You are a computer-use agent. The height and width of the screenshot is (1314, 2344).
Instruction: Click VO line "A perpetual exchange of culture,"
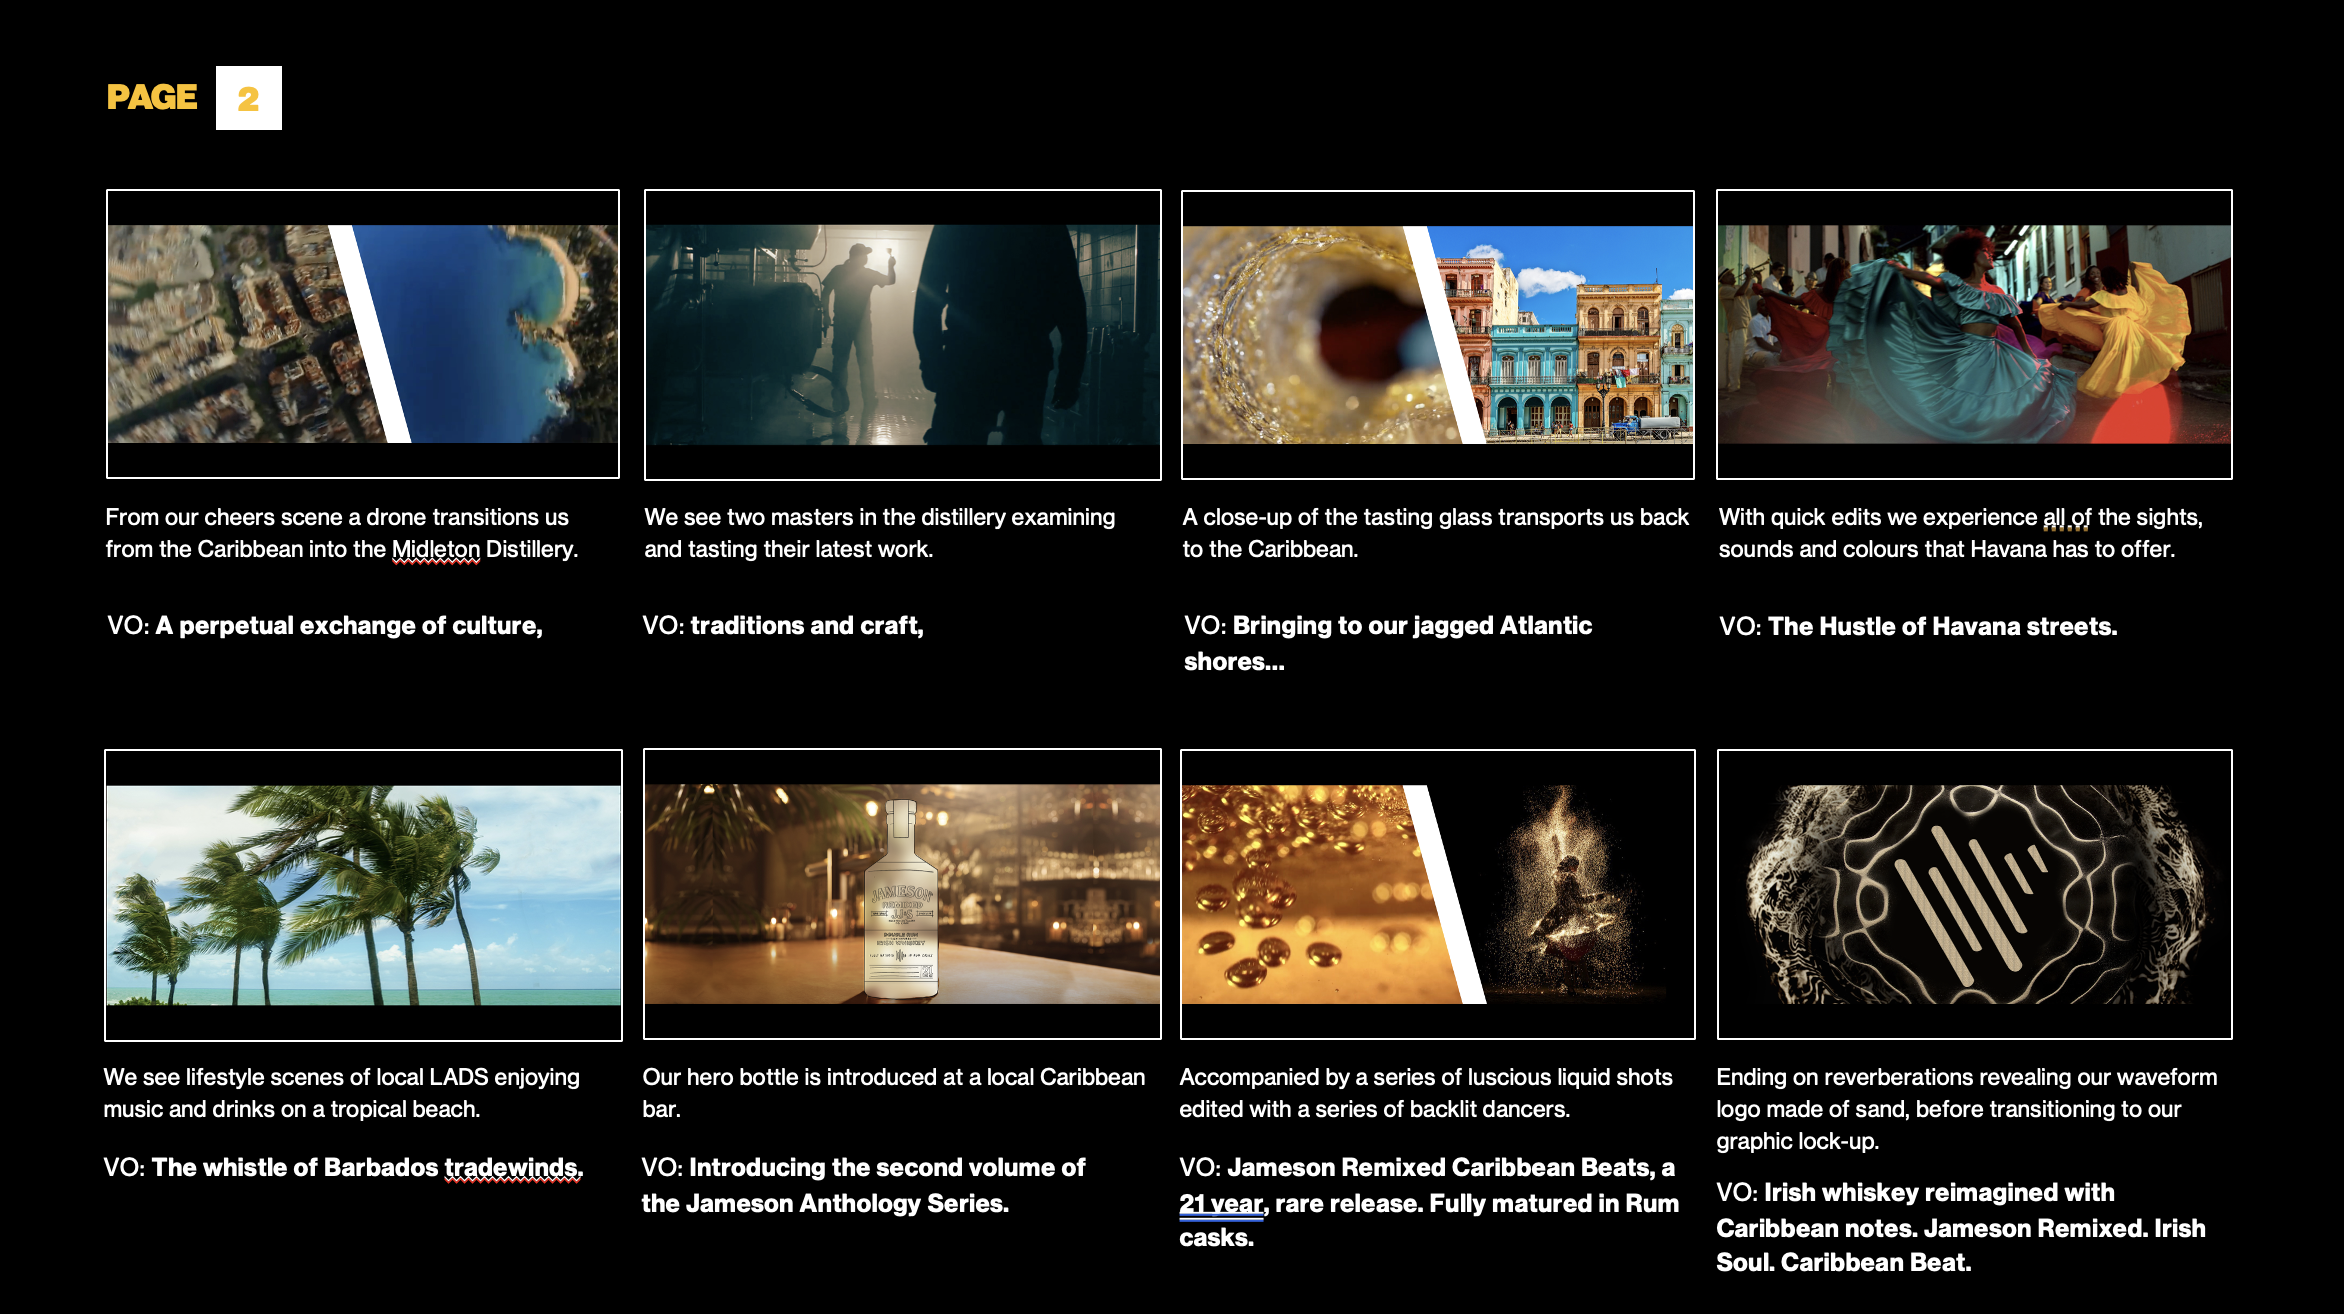coord(325,626)
